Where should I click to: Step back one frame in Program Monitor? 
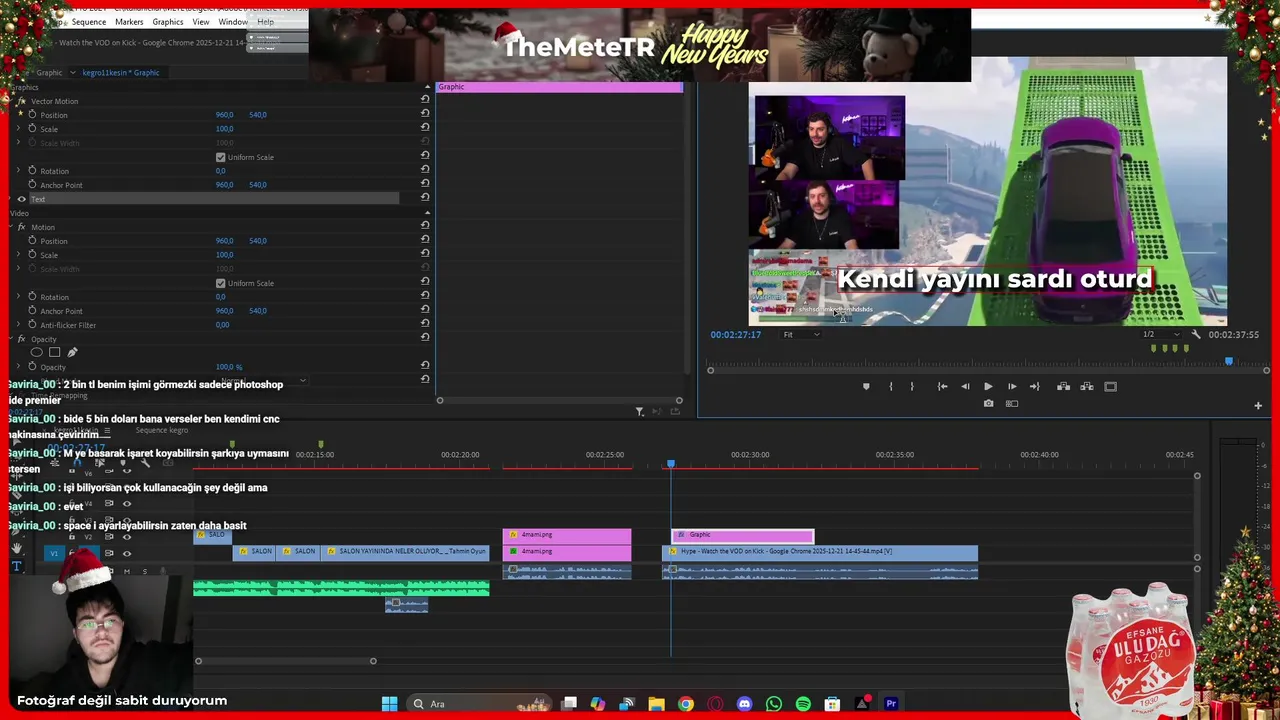pos(965,386)
